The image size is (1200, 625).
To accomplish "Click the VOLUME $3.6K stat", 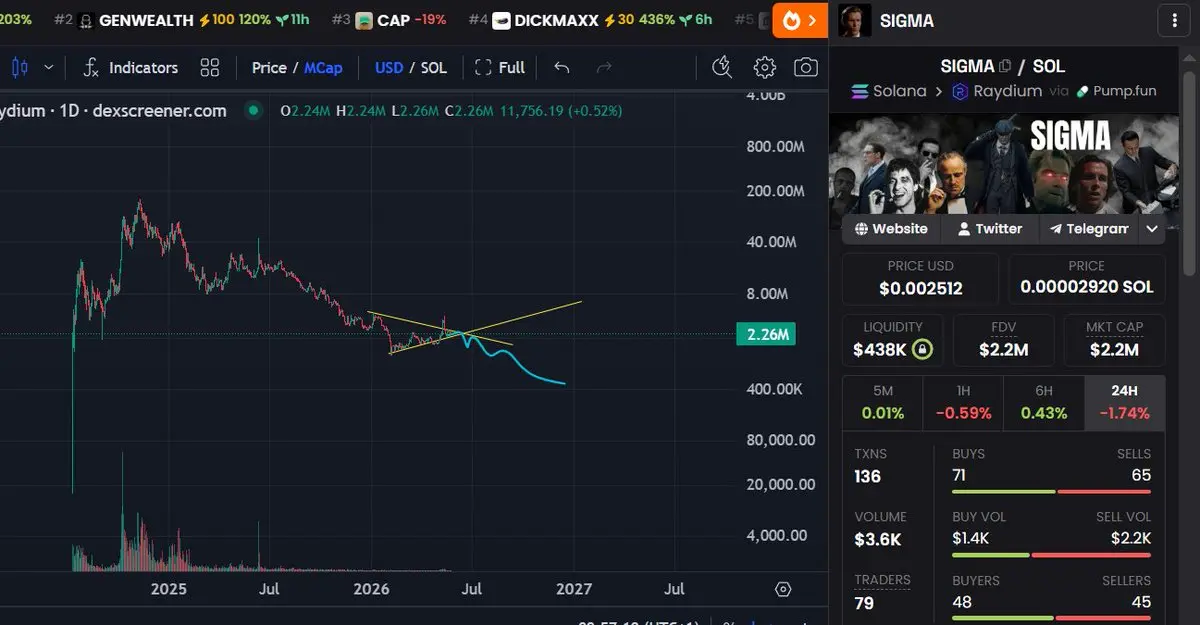I will click(x=880, y=530).
